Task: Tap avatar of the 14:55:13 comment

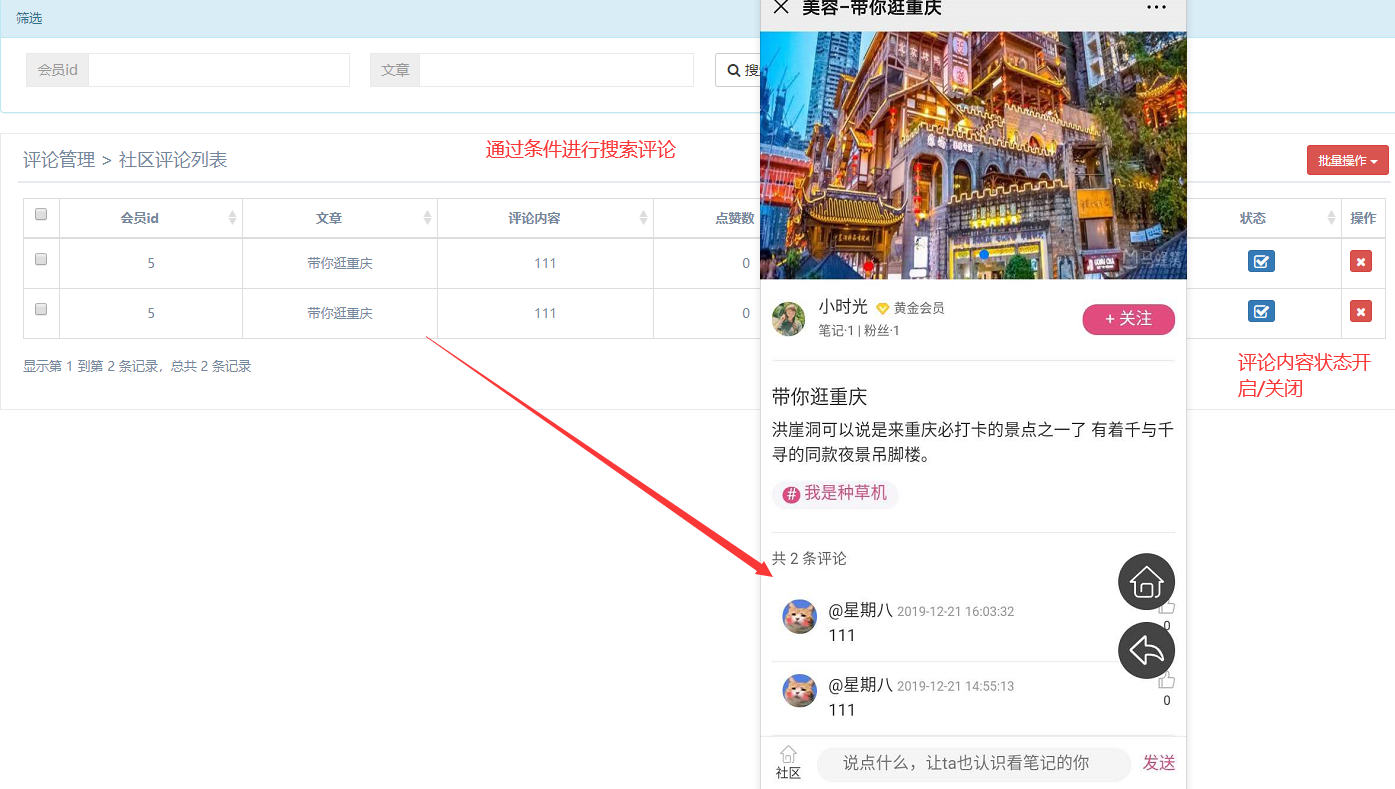Action: 799,691
